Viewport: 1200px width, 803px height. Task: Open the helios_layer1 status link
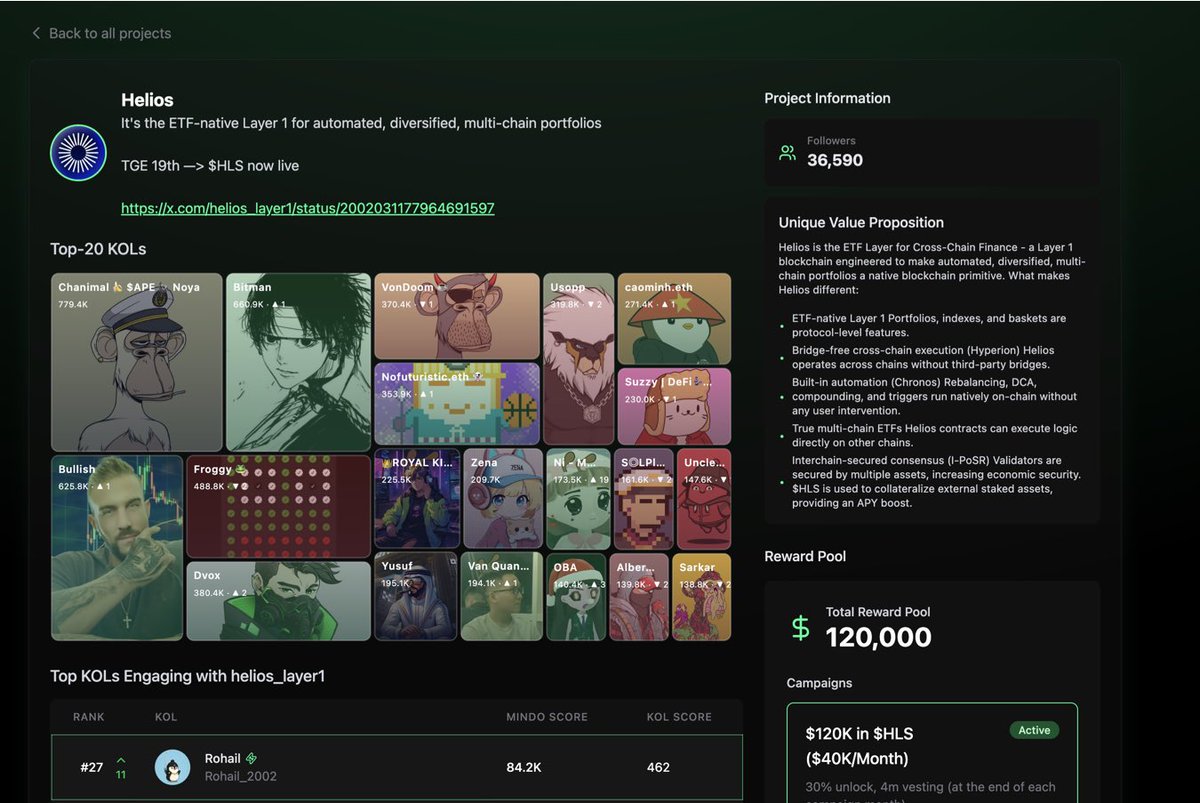(x=308, y=208)
